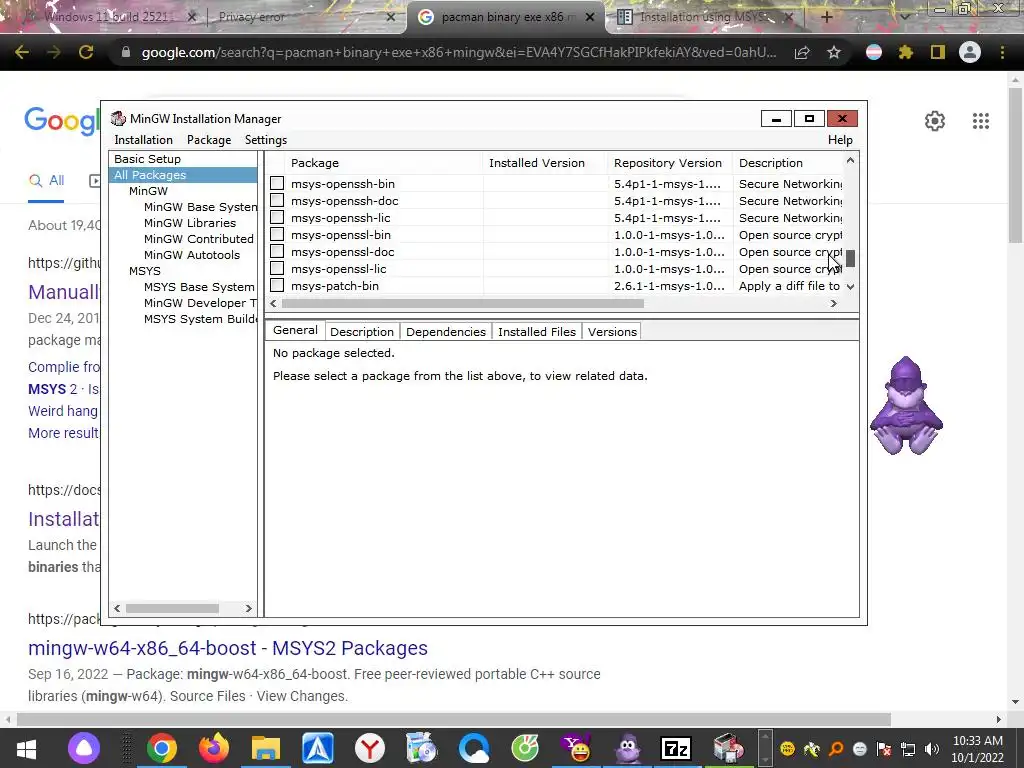Tick the msys-openssh-doc package checkbox
The height and width of the screenshot is (768, 1024).
(x=277, y=200)
